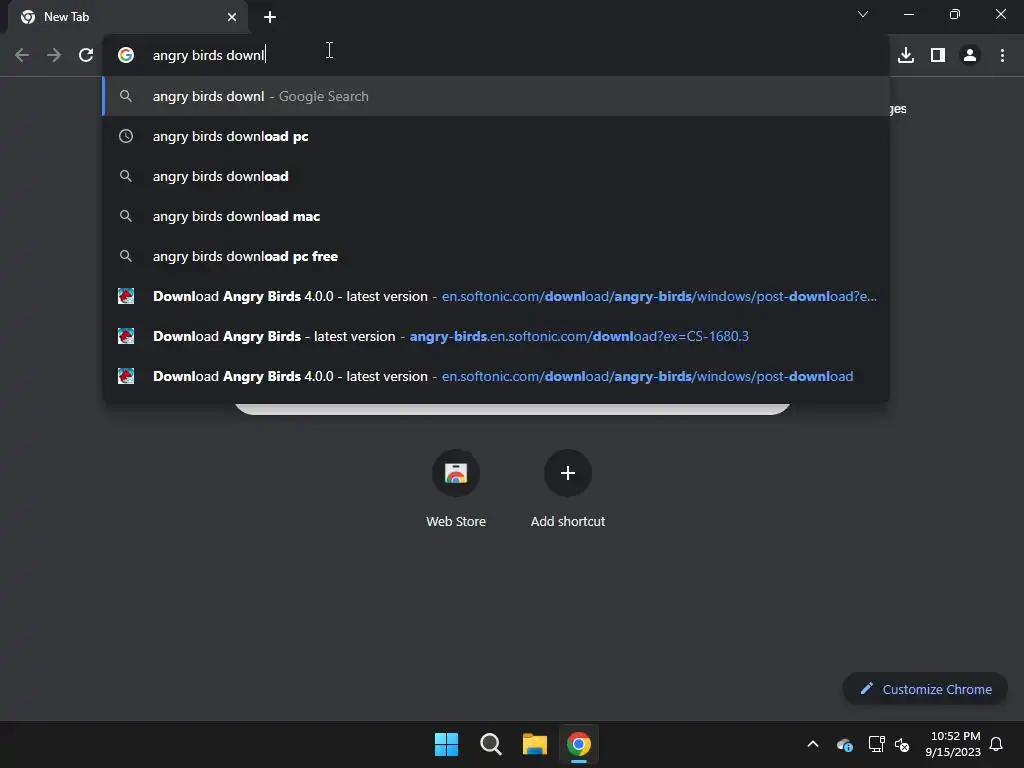The width and height of the screenshot is (1024, 768).
Task: Reload the page with the refresh icon
Action: pos(86,56)
